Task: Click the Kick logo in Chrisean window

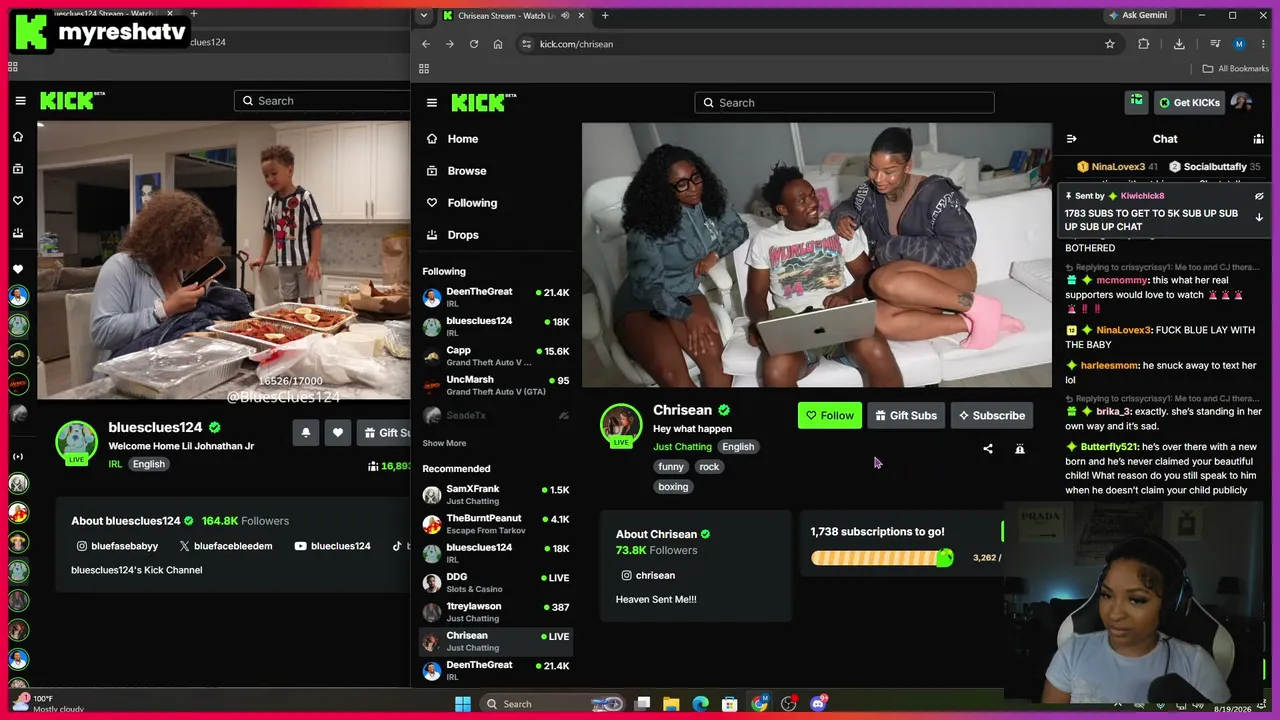Action: pyautogui.click(x=483, y=102)
